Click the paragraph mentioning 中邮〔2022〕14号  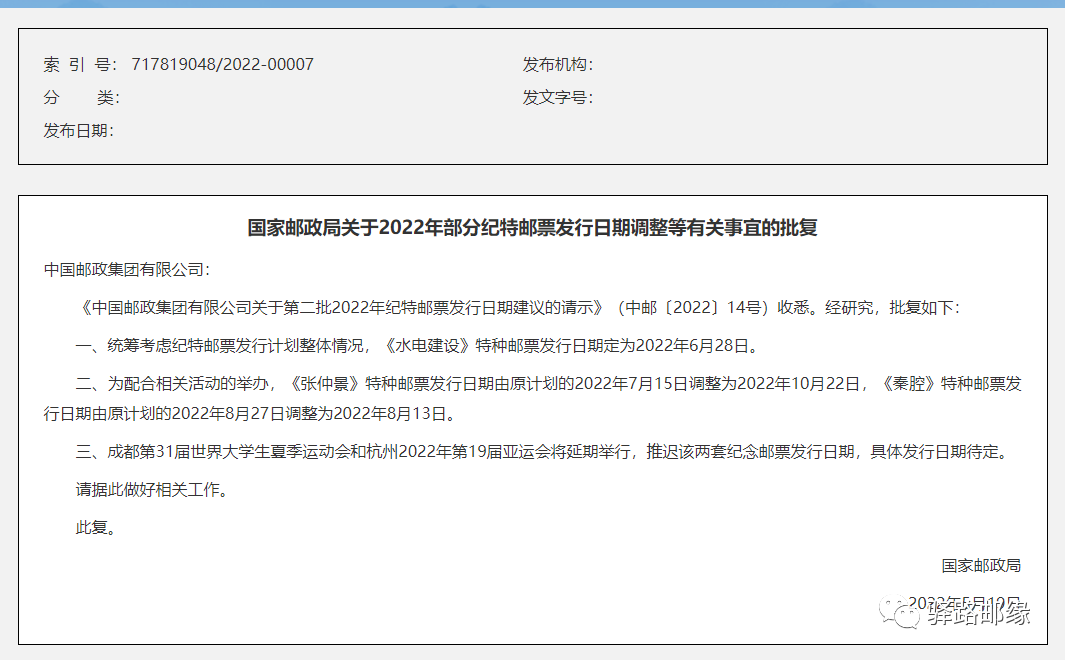pos(518,308)
